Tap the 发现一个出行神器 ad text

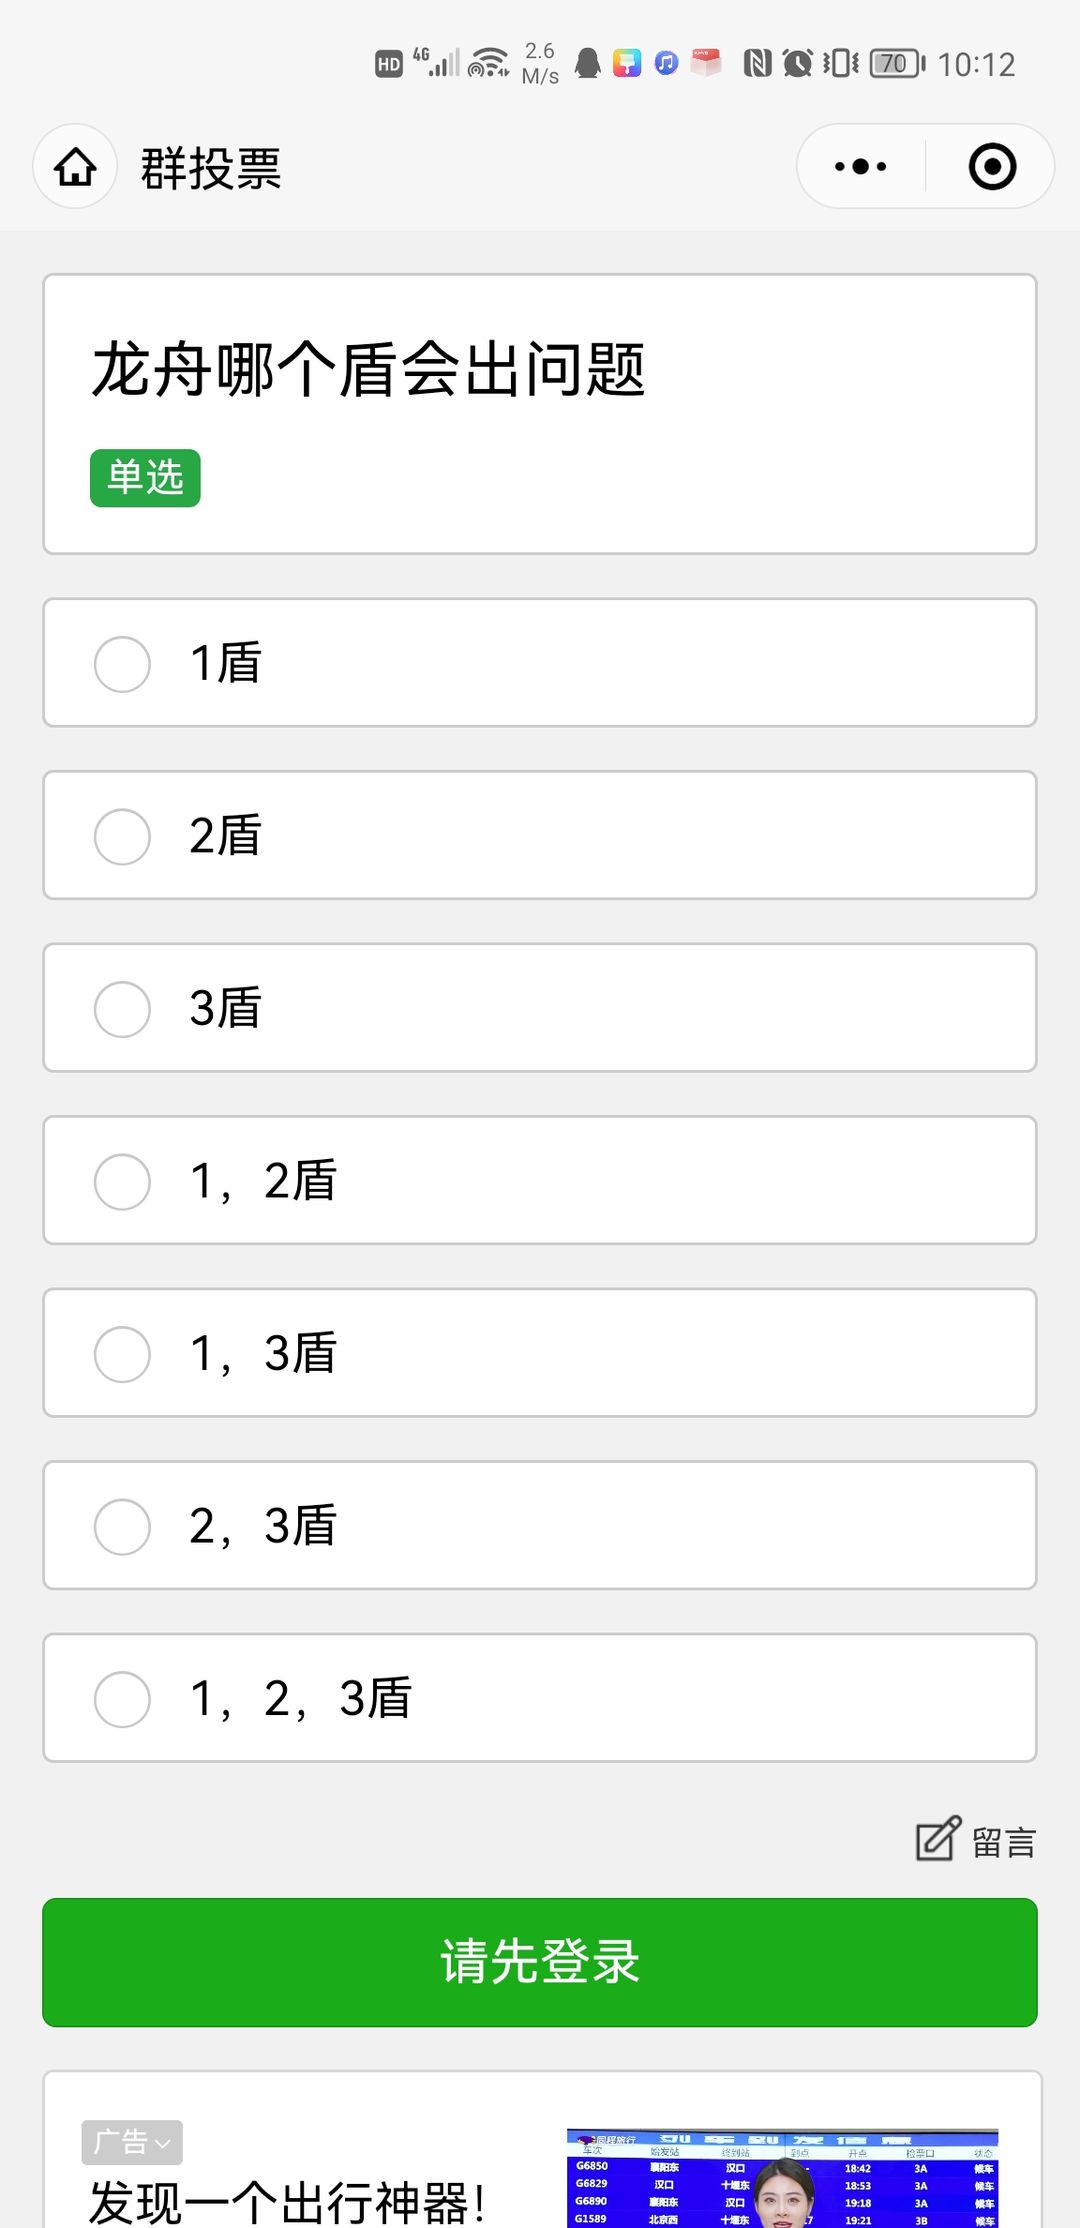tap(287, 2203)
